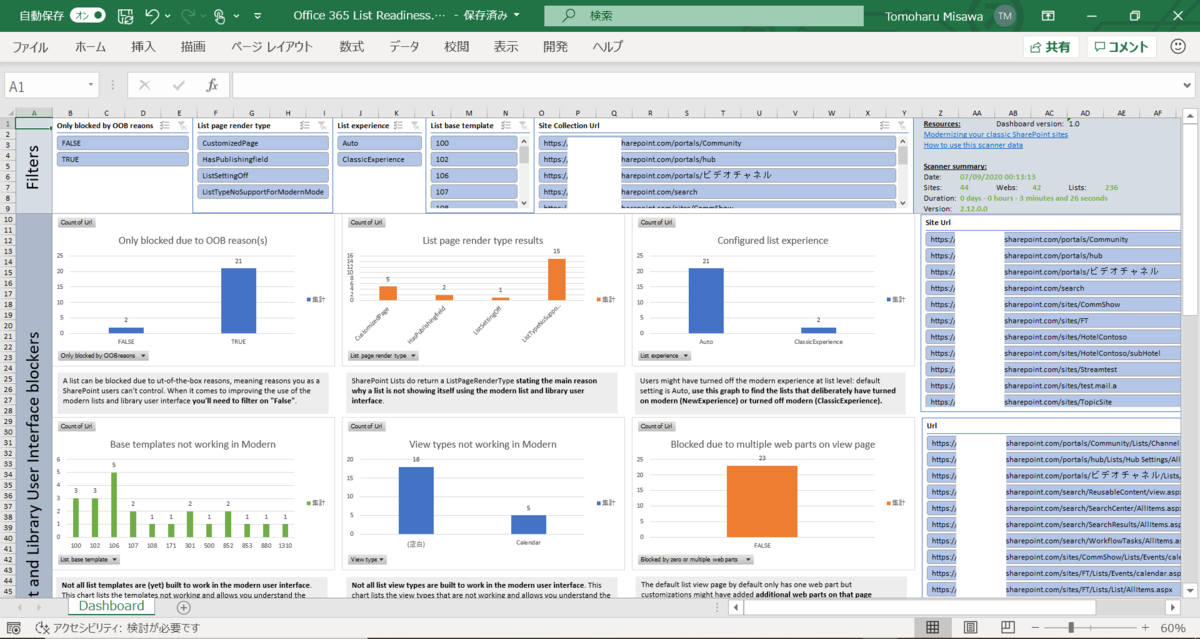Open 'View type' chart filter dropdown
Screen dimensions: 1200x639
point(367,560)
